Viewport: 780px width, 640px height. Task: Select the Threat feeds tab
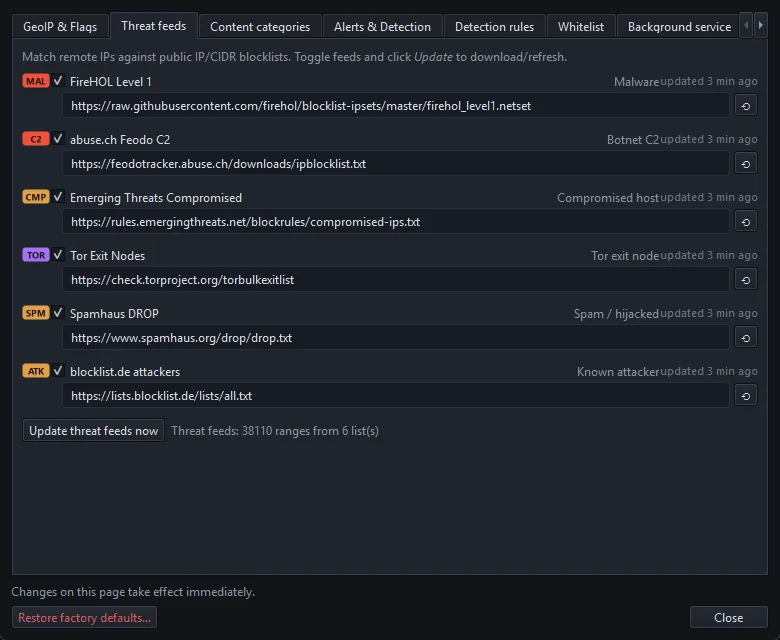(153, 26)
